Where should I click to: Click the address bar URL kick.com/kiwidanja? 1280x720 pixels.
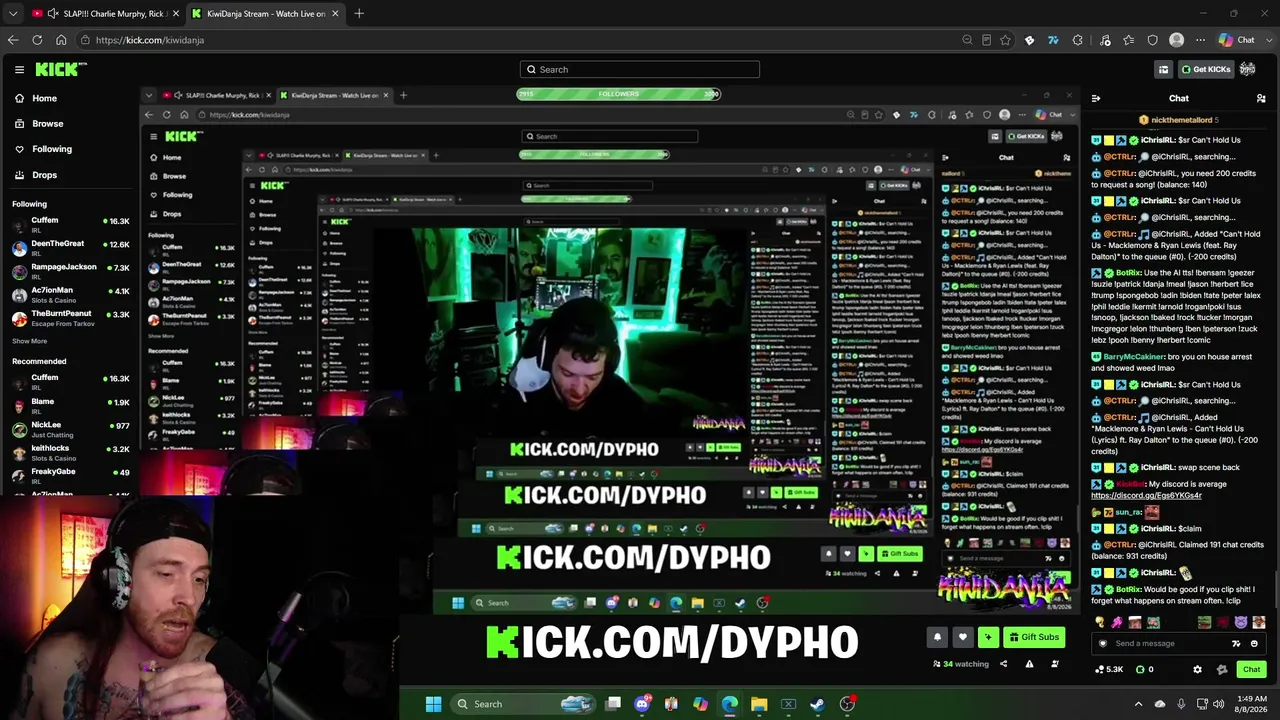(x=150, y=40)
